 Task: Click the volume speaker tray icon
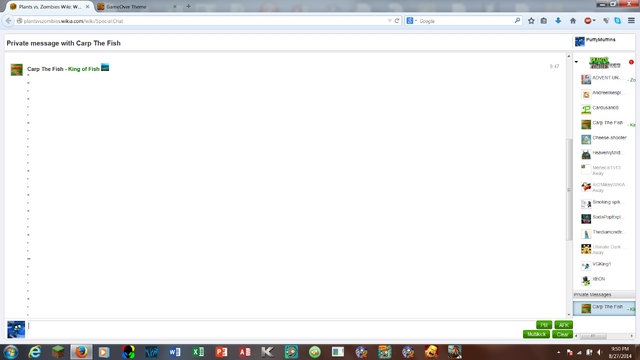pos(600,352)
